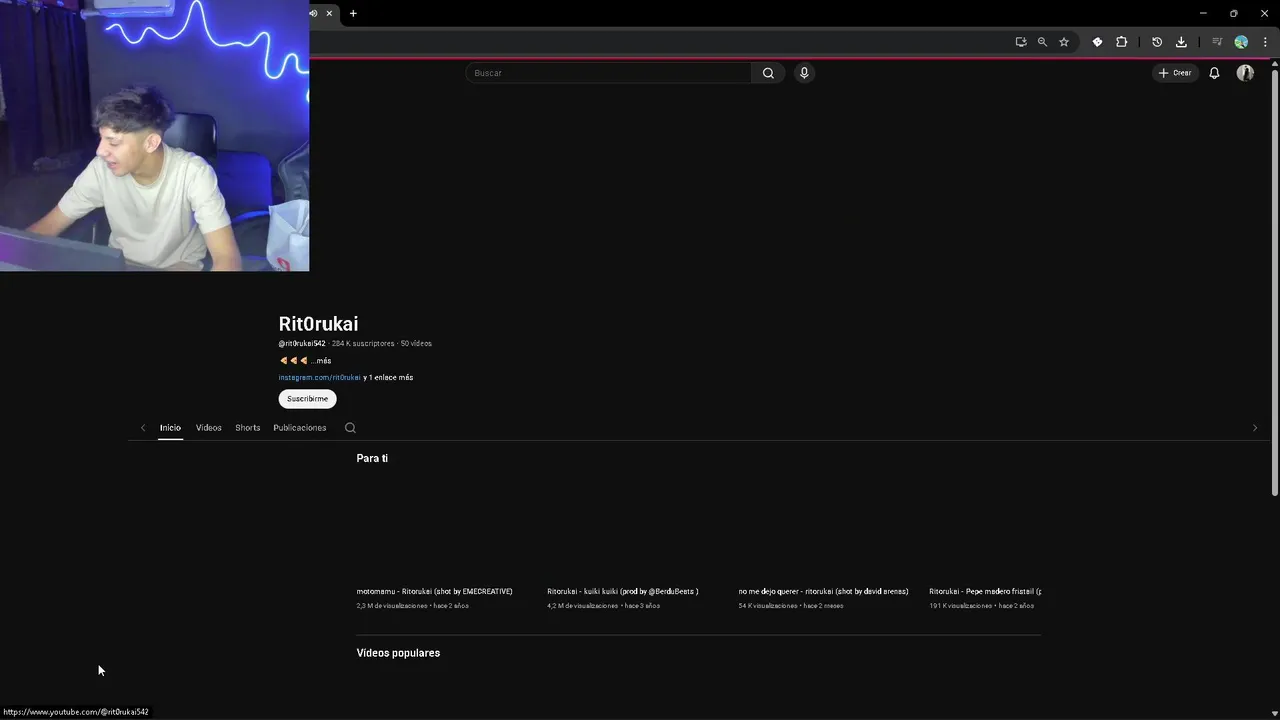Screen dimensions: 1280x720
Task: Open the Chrome profile avatar
Action: pos(1241,42)
